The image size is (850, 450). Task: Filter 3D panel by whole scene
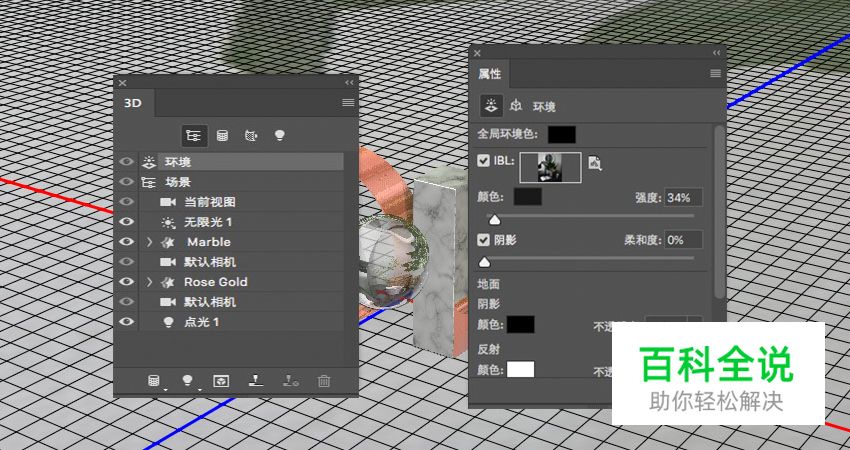pyautogui.click(x=194, y=136)
